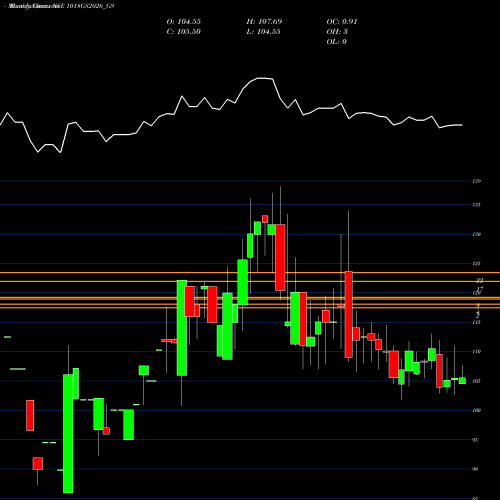The width and height of the screenshot is (500, 500).
Task: Click the orange level label '22'
Action: point(480,280)
